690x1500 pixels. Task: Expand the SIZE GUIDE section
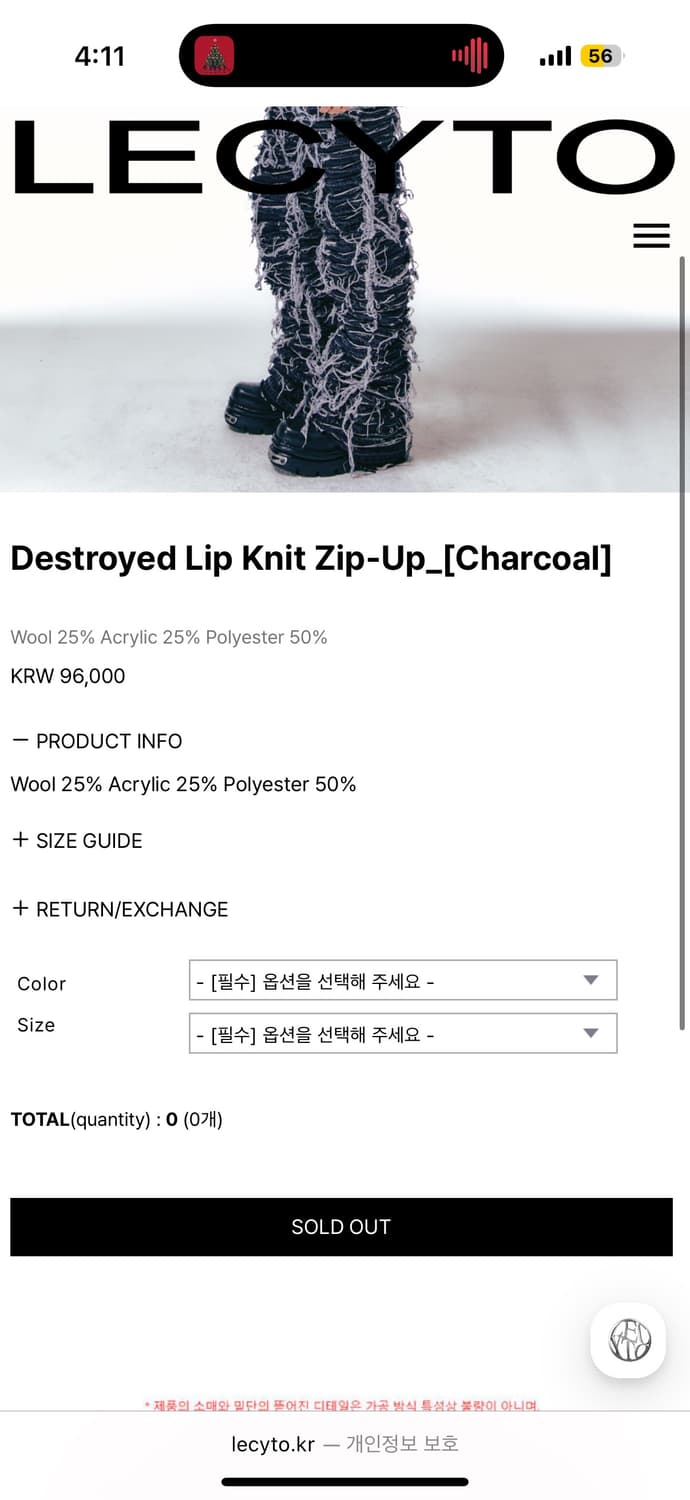76,840
